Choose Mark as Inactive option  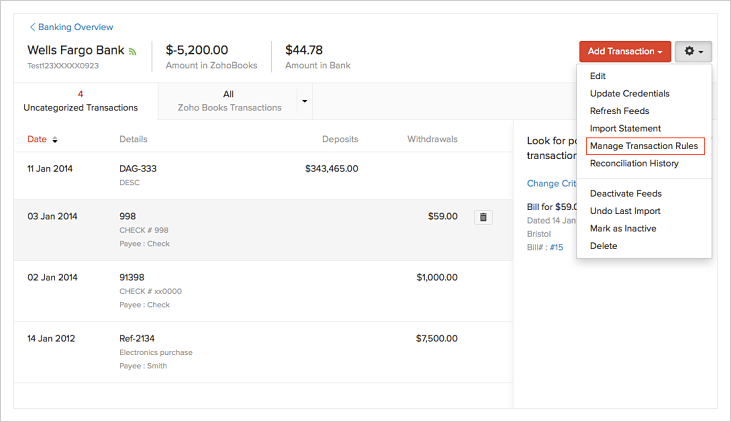623,229
